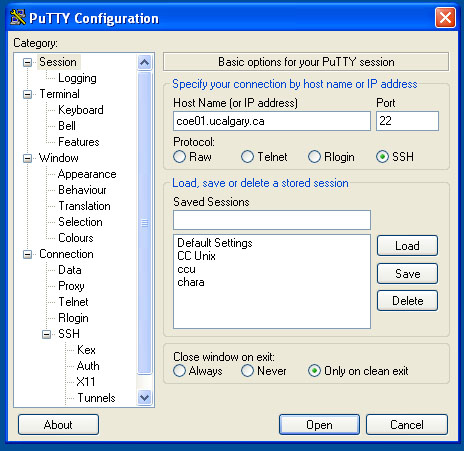
Task: Go to the Colours category
Action: (x=76, y=238)
